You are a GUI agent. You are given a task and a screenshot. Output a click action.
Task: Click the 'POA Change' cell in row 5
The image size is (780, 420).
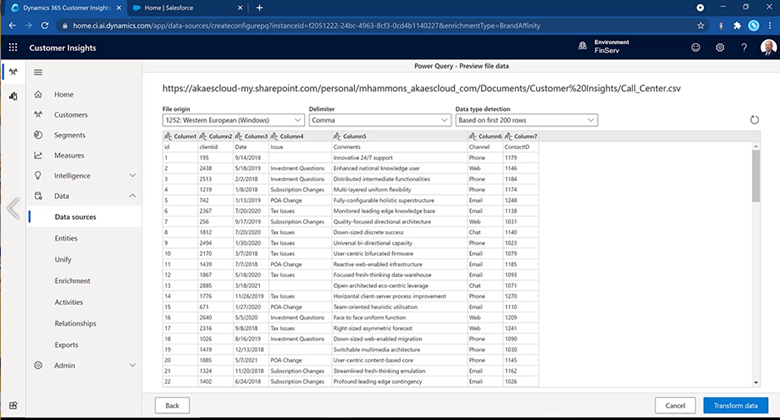coord(300,201)
